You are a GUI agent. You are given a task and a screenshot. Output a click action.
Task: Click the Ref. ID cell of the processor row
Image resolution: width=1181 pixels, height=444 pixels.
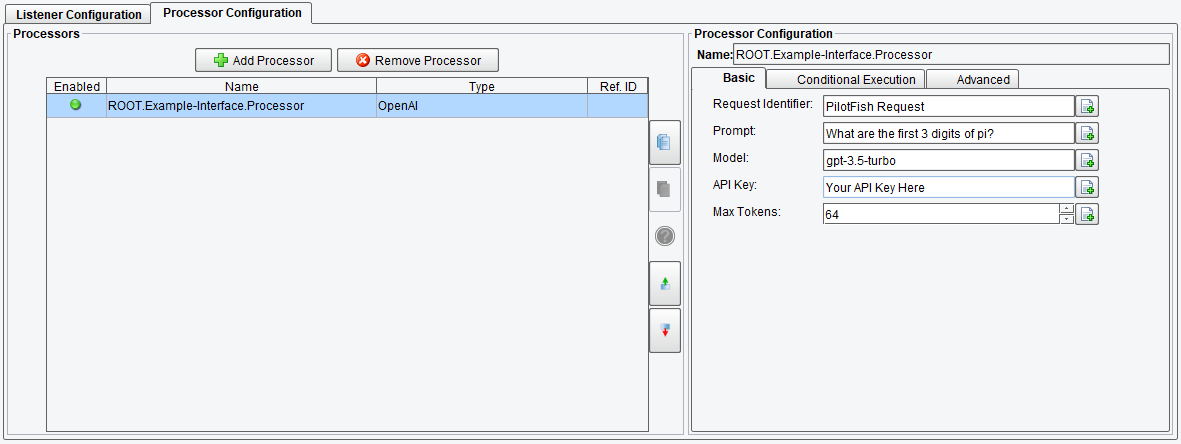click(618, 106)
